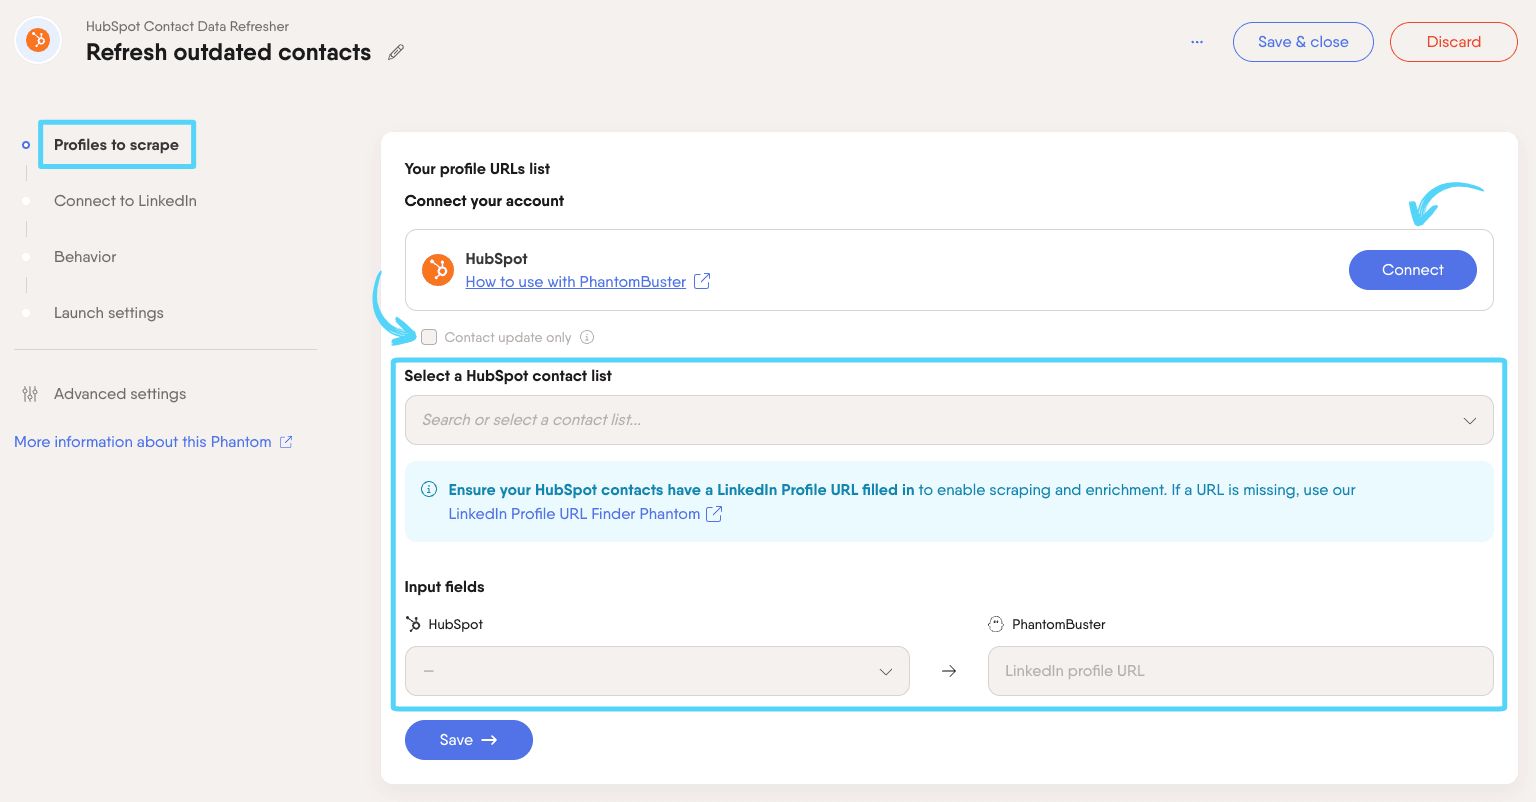Edit the phantom name with pencil icon
Image resolution: width=1536 pixels, height=802 pixels.
pyautogui.click(x=396, y=52)
